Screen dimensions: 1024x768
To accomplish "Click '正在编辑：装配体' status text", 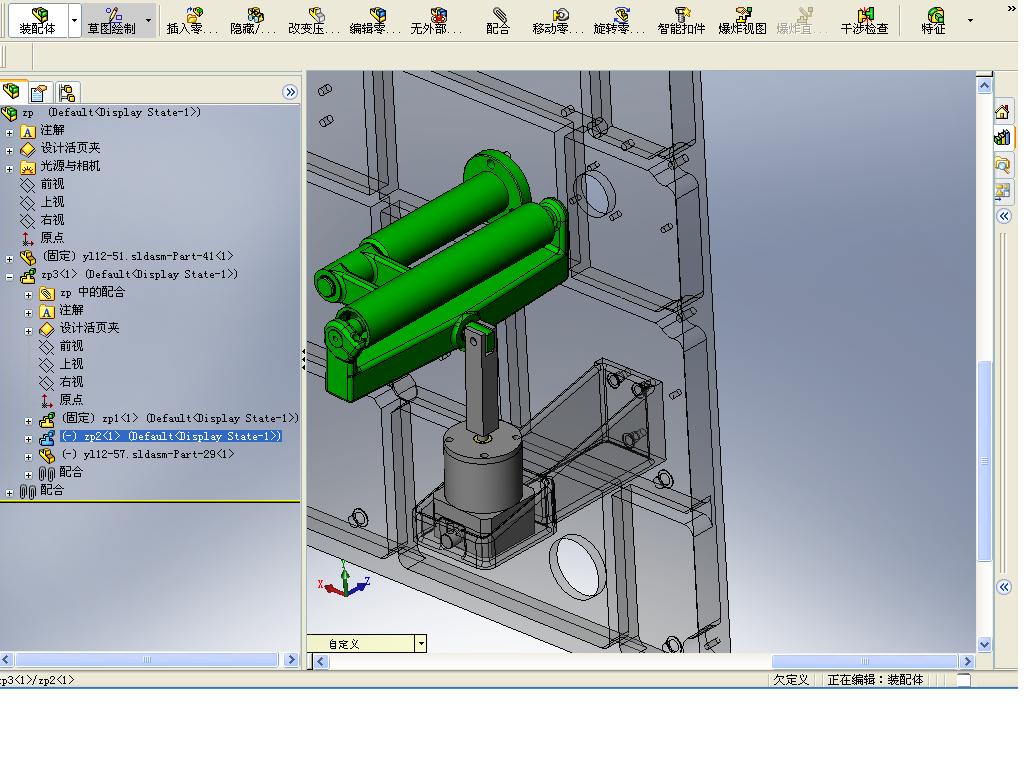I will pos(875,680).
